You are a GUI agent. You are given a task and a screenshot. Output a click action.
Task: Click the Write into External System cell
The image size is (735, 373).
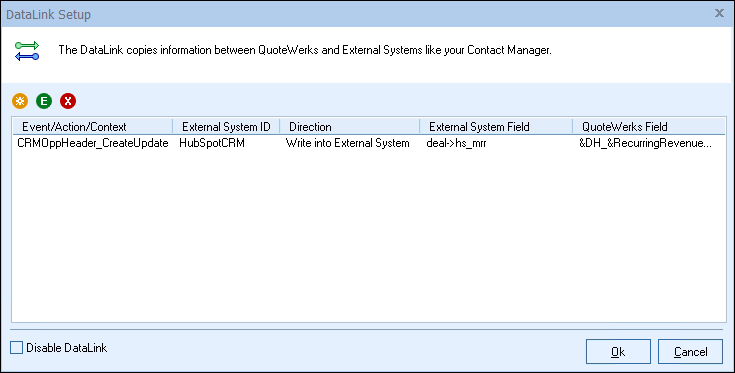347,143
